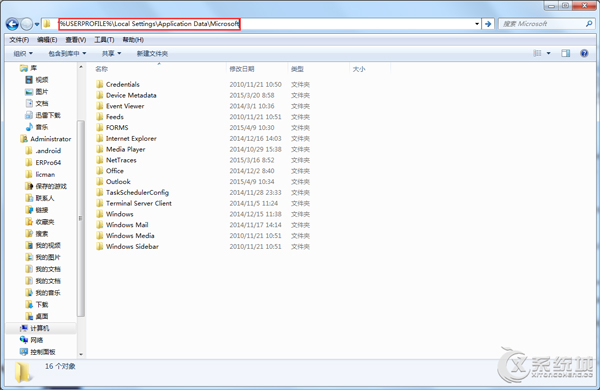Click the Forward navigation arrow button

coord(26,24)
